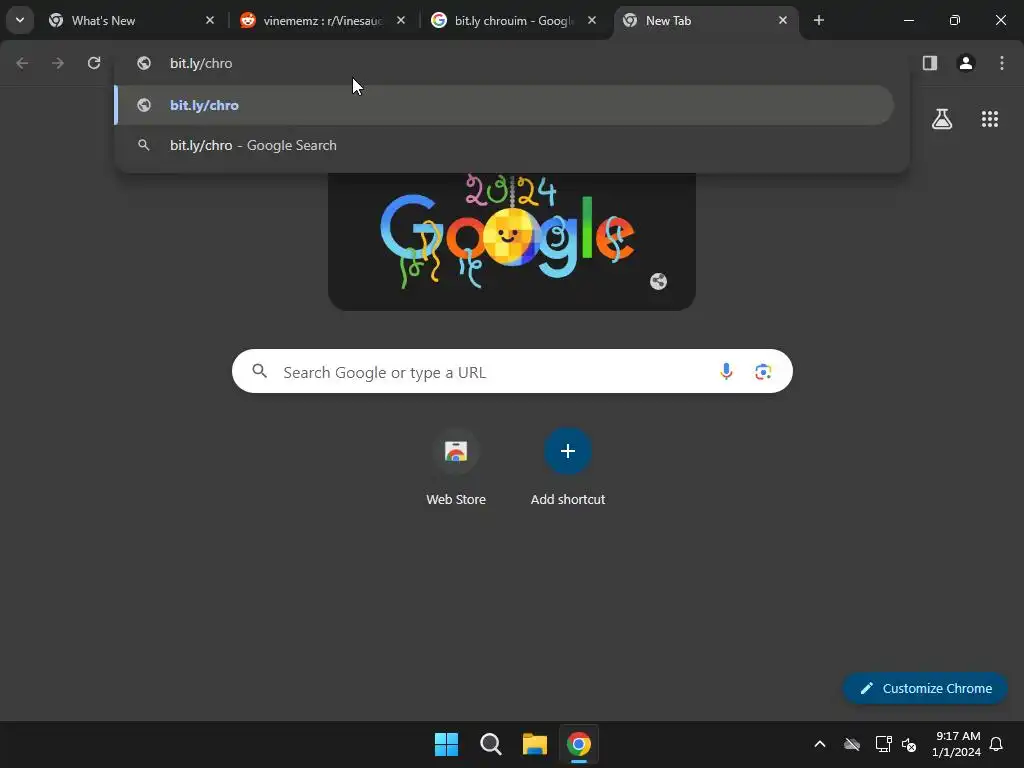Restore down the Chrome window
Image resolution: width=1024 pixels, height=768 pixels.
click(954, 20)
